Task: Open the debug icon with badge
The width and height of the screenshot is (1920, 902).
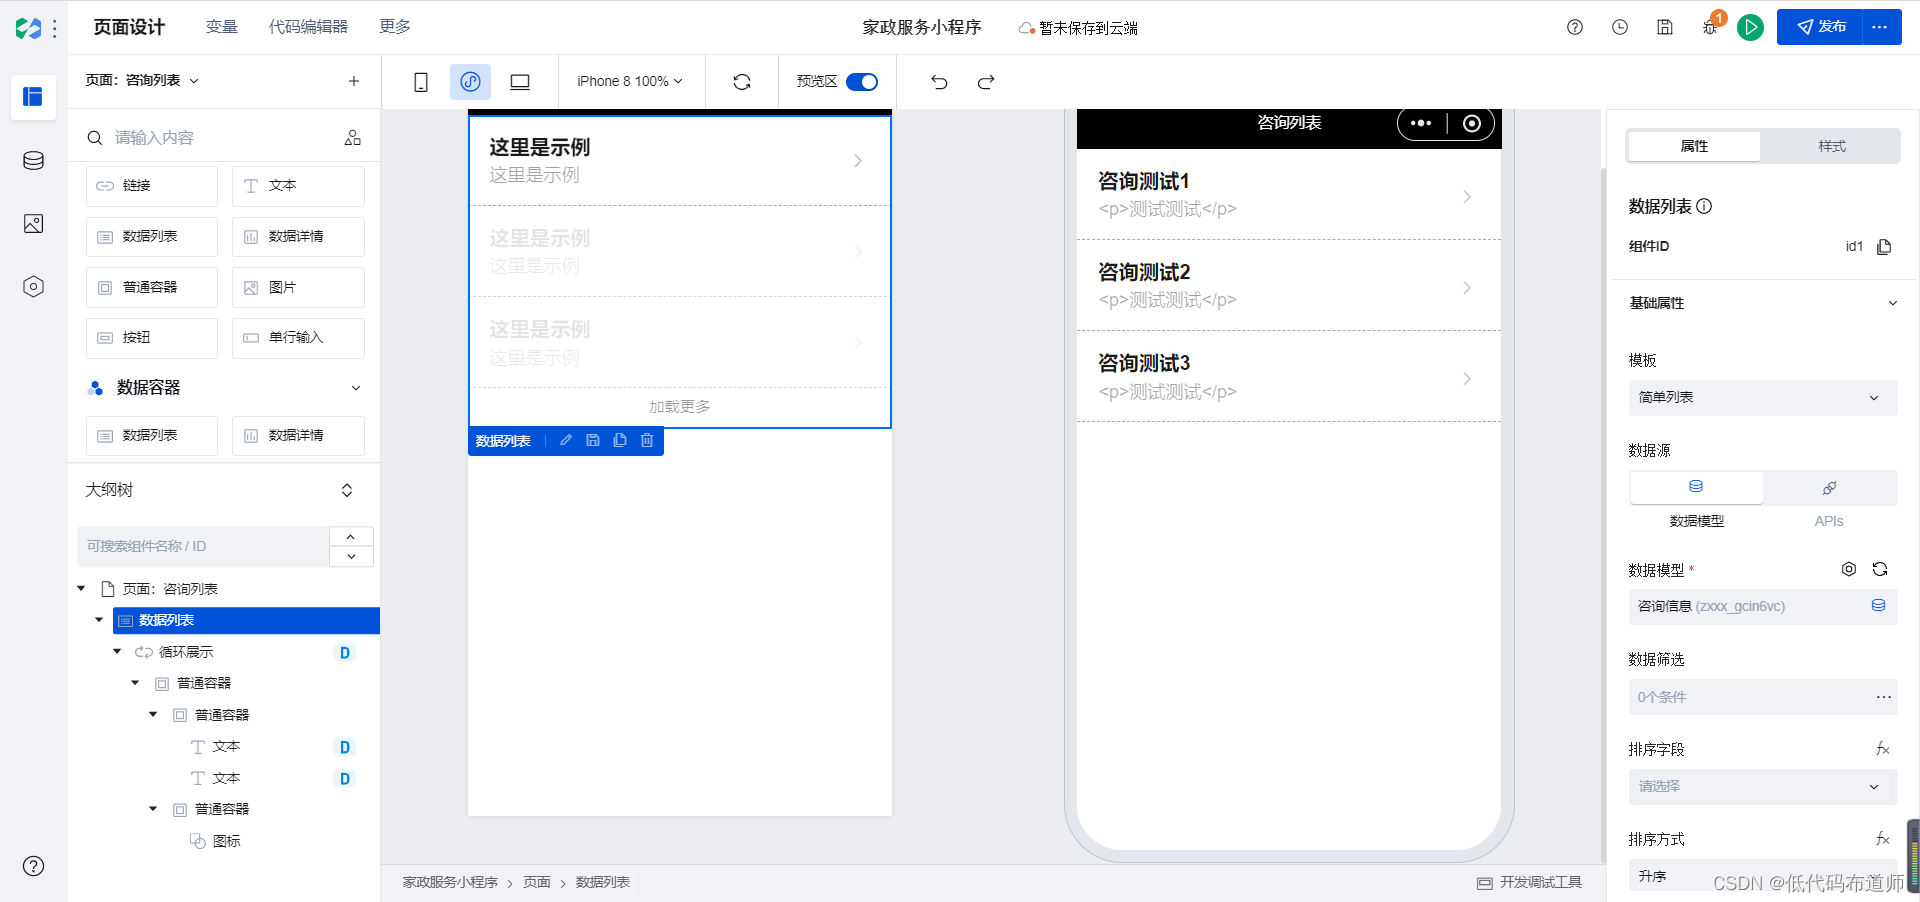Action: point(1711,25)
